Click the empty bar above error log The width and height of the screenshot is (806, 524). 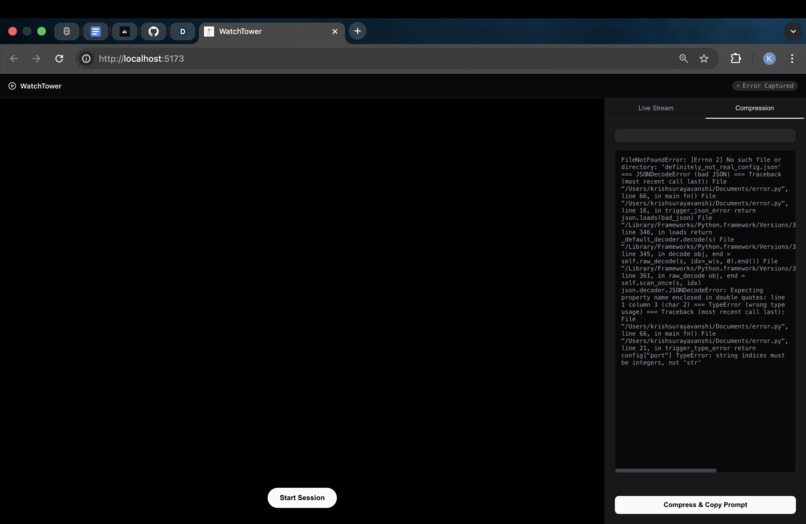pyautogui.click(x=705, y=135)
